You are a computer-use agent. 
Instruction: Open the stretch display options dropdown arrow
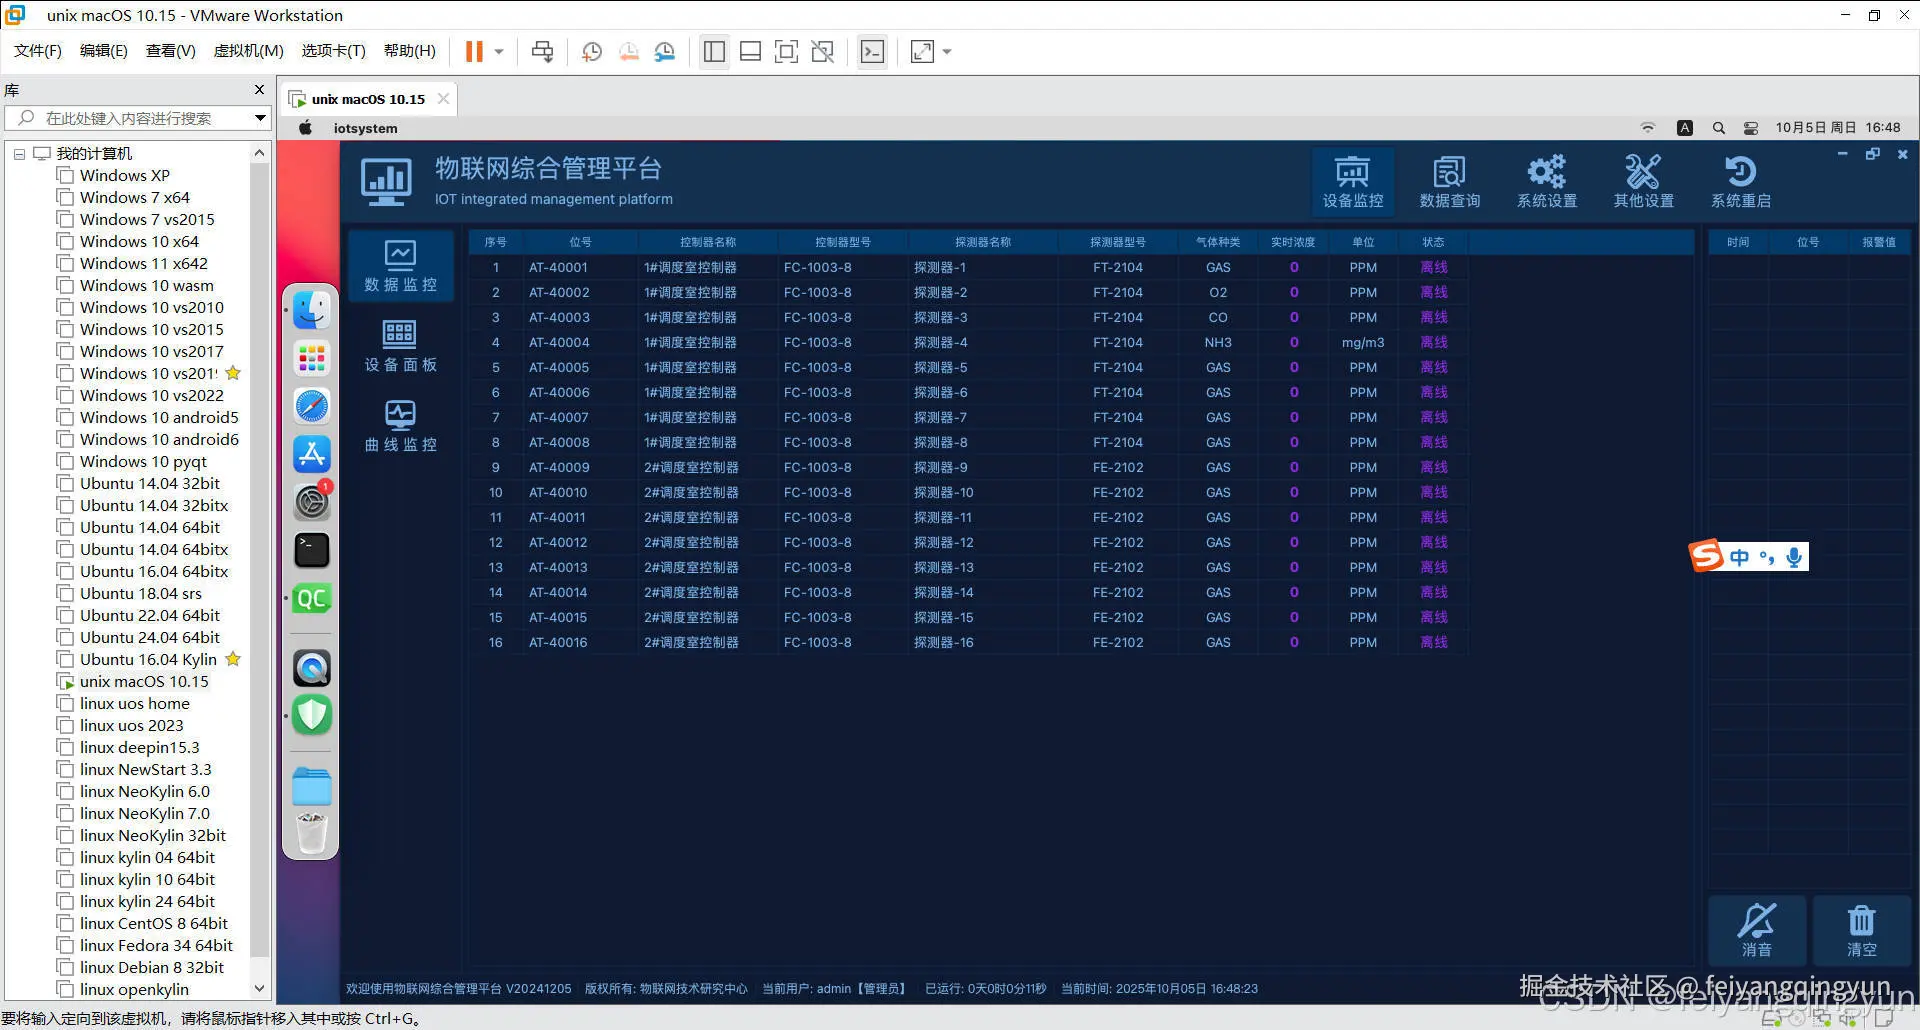[x=947, y=51]
